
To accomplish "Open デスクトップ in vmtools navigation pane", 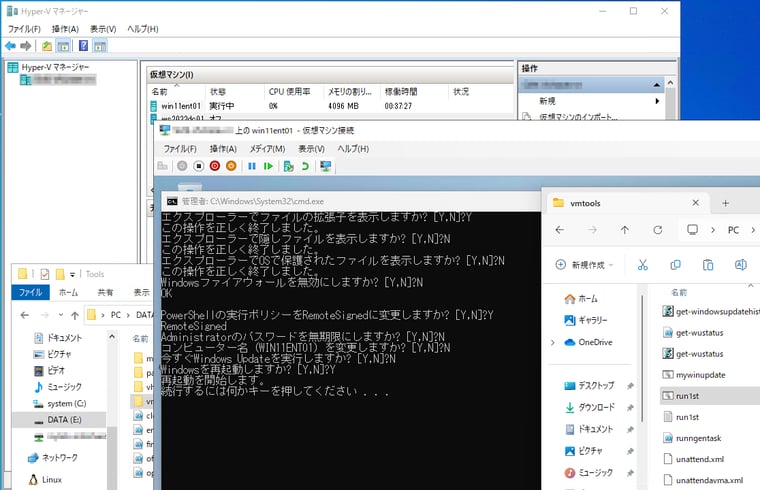I will (589, 386).
